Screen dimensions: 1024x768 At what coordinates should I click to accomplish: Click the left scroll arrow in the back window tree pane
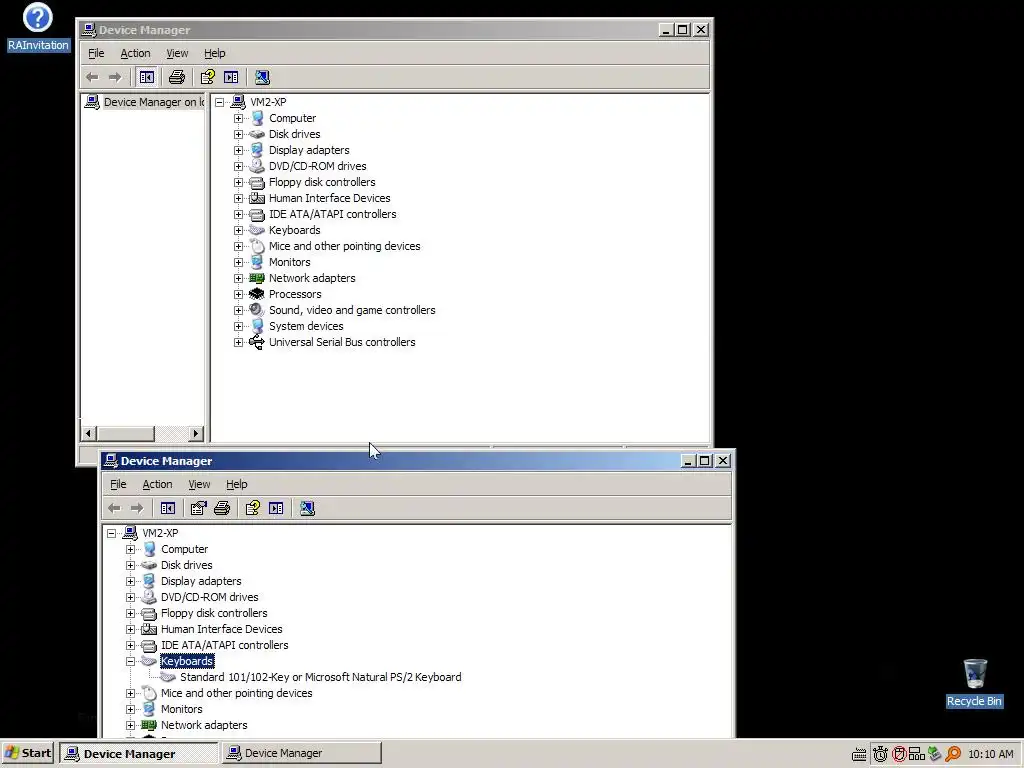[x=88, y=434]
